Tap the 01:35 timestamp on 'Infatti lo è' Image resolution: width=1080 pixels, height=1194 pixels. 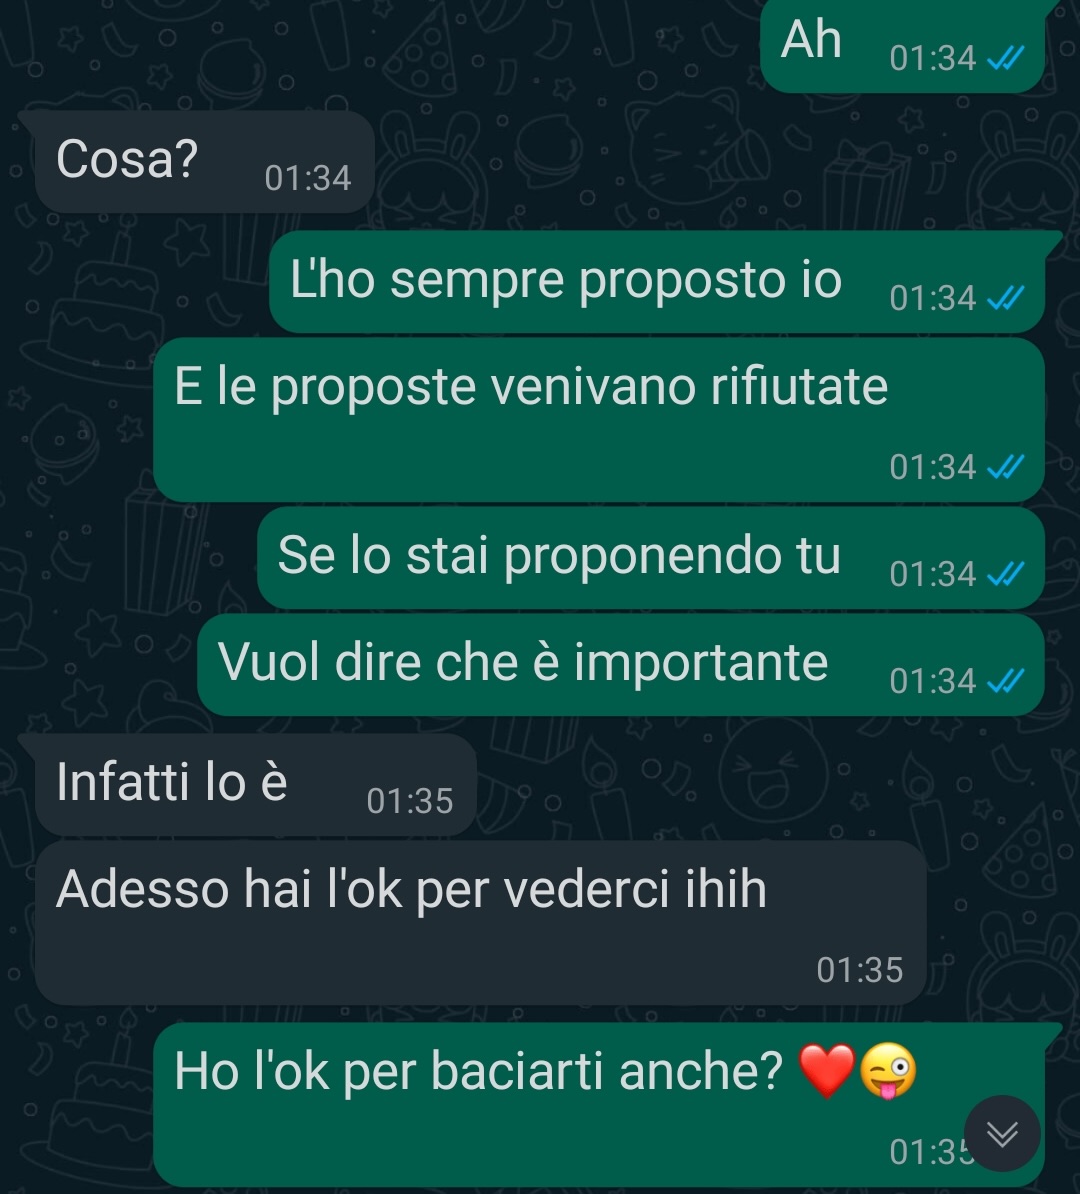pyautogui.click(x=410, y=801)
